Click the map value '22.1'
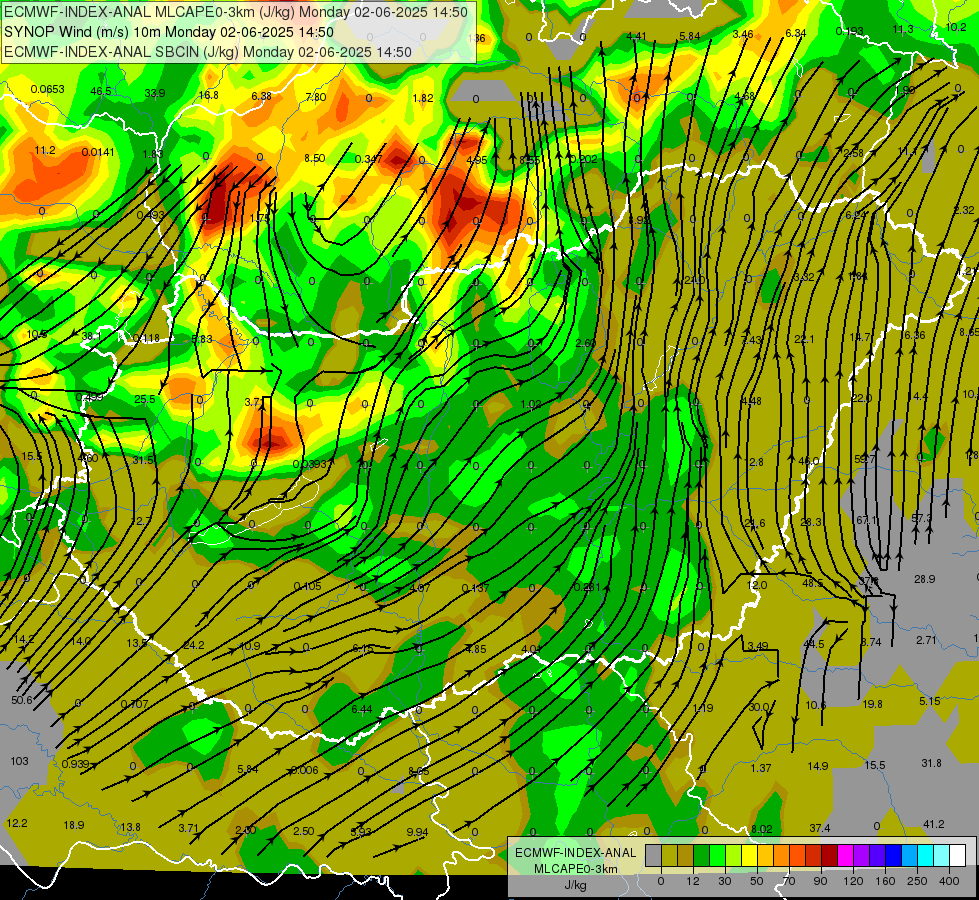This screenshot has height=900, width=979. click(804, 339)
